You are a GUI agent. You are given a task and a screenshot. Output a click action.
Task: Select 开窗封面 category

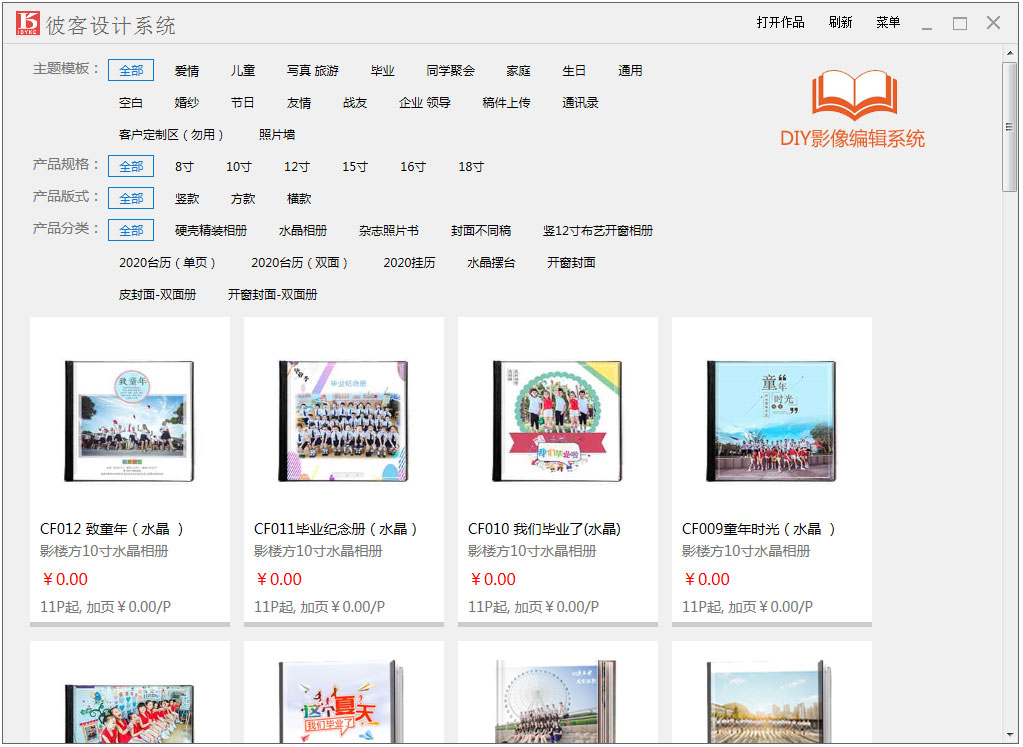[x=572, y=262]
